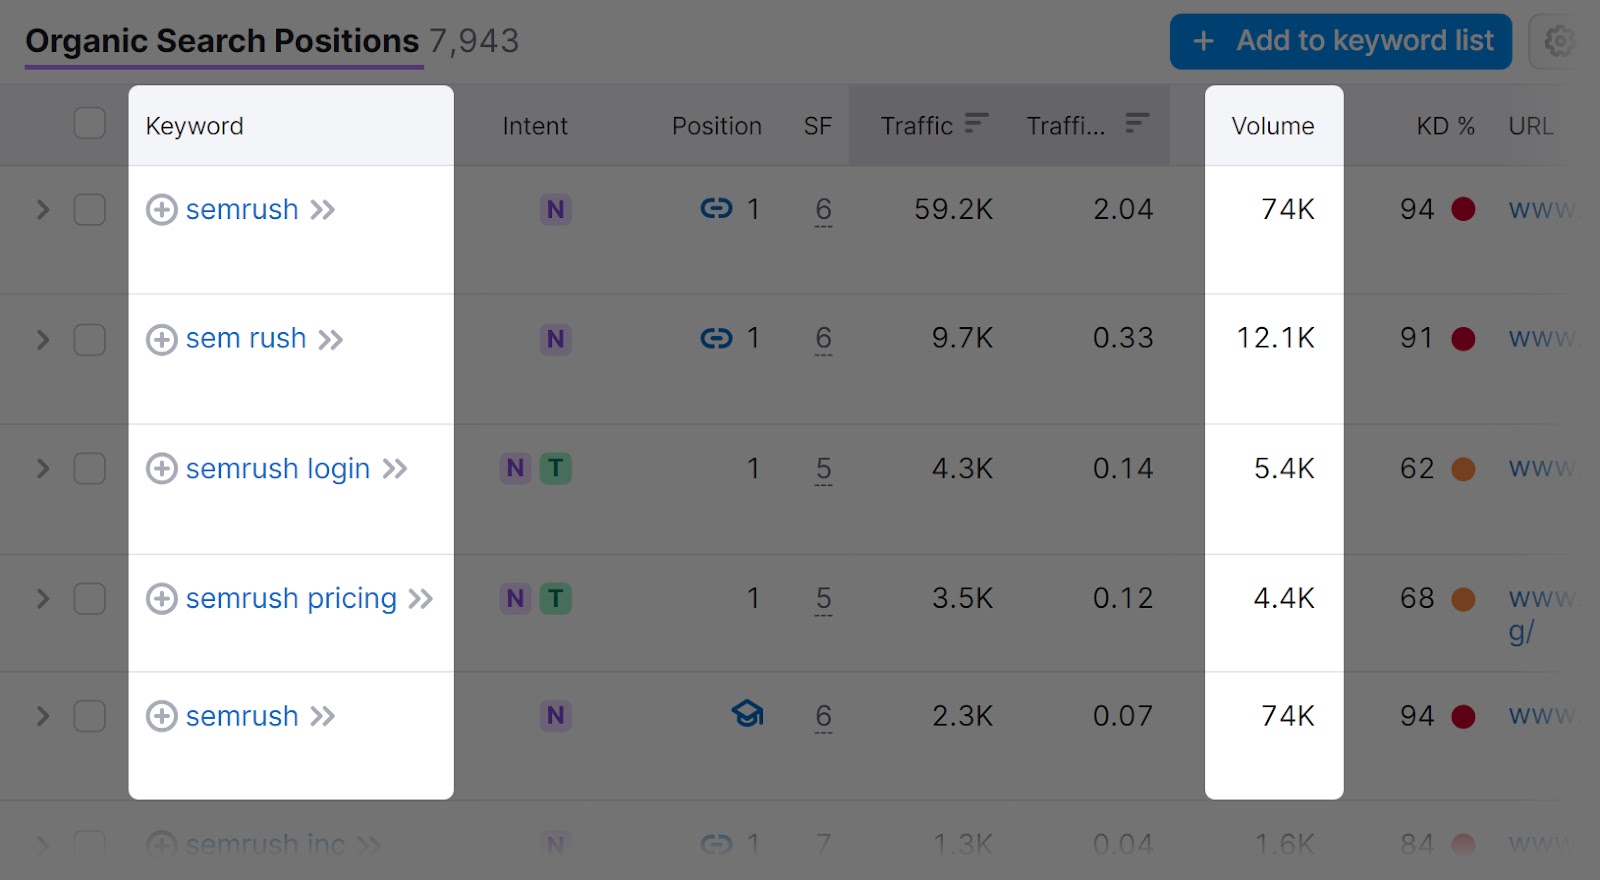1600x880 pixels.
Task: Click the T intent badge in semrush login row
Action: click(x=556, y=468)
